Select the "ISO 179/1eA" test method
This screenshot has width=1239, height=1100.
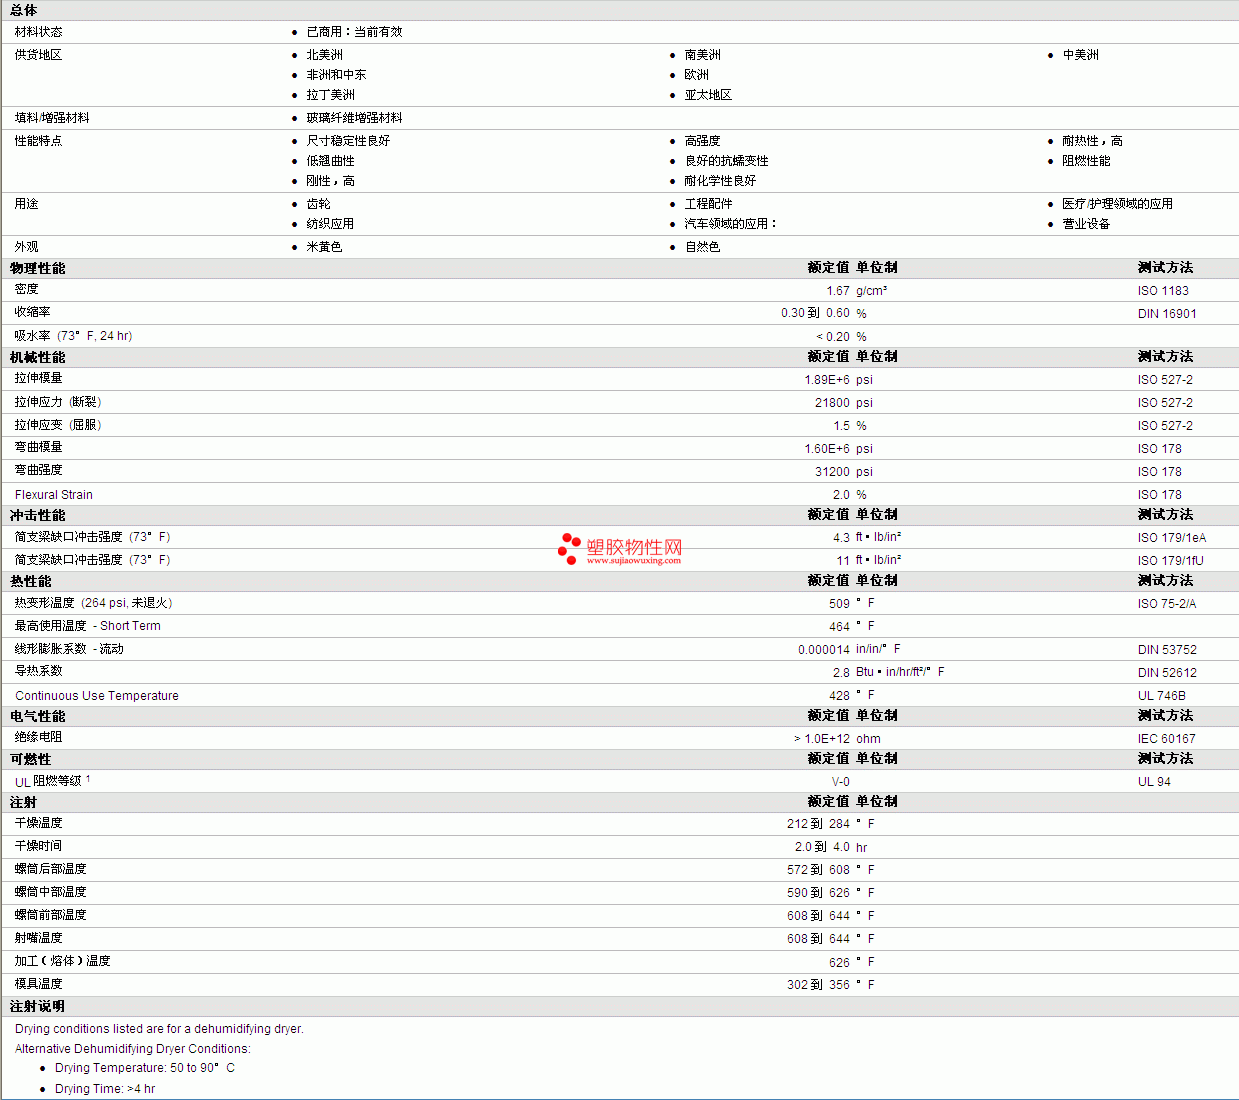coord(1172,538)
